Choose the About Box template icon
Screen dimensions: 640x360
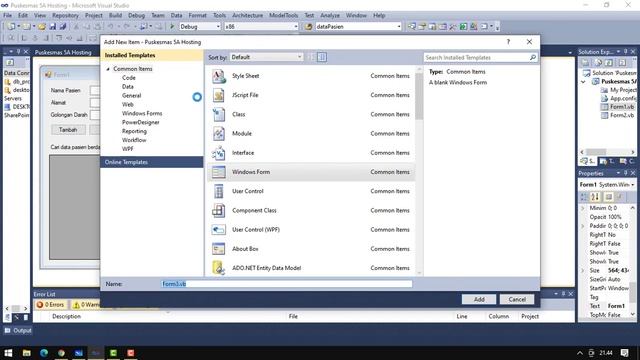click(x=218, y=249)
